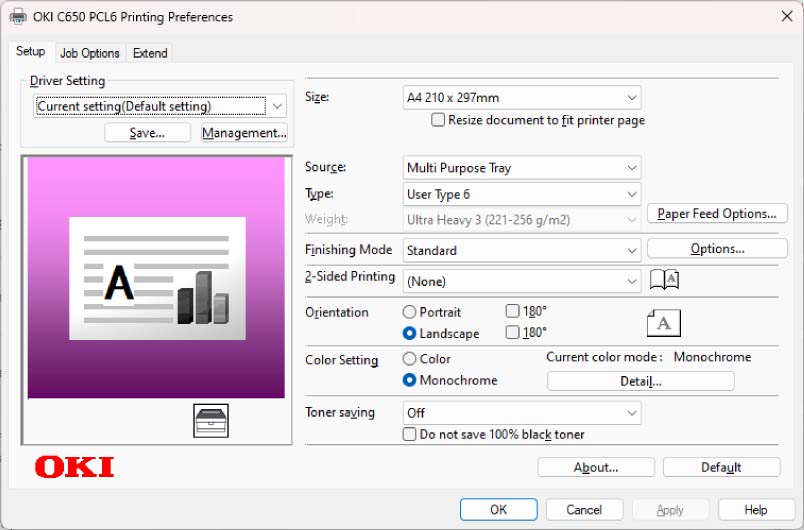
Task: Open Toner saving dropdown
Action: coord(522,413)
